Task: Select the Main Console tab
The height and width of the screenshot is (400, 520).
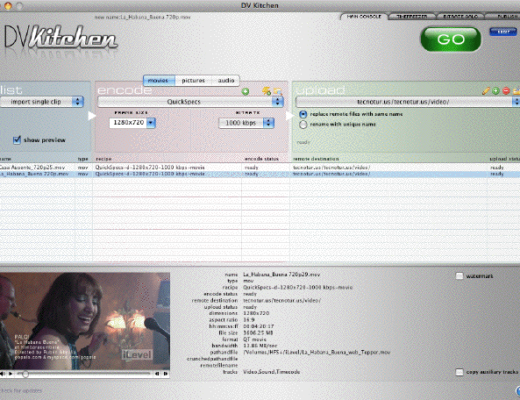Action: 364,16
